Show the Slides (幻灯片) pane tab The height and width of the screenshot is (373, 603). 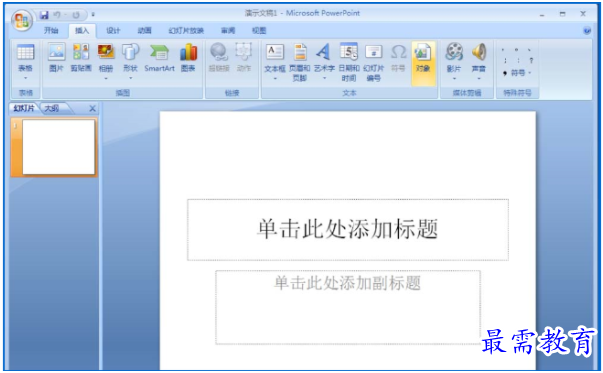24,108
